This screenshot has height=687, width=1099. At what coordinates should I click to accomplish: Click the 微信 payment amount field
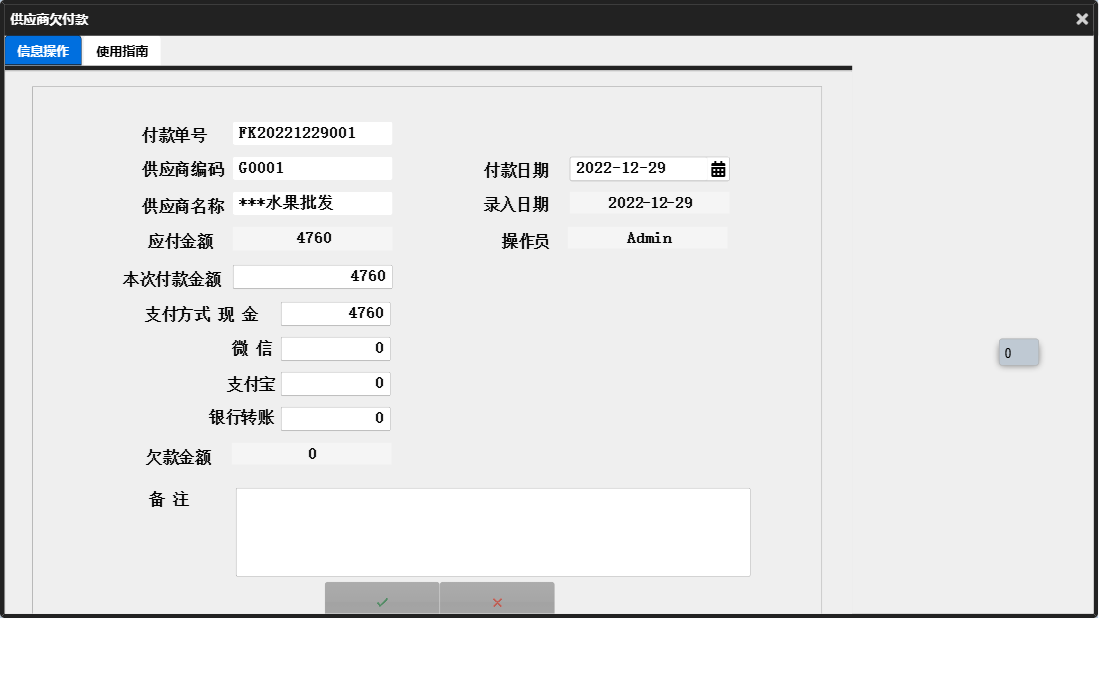tap(335, 348)
